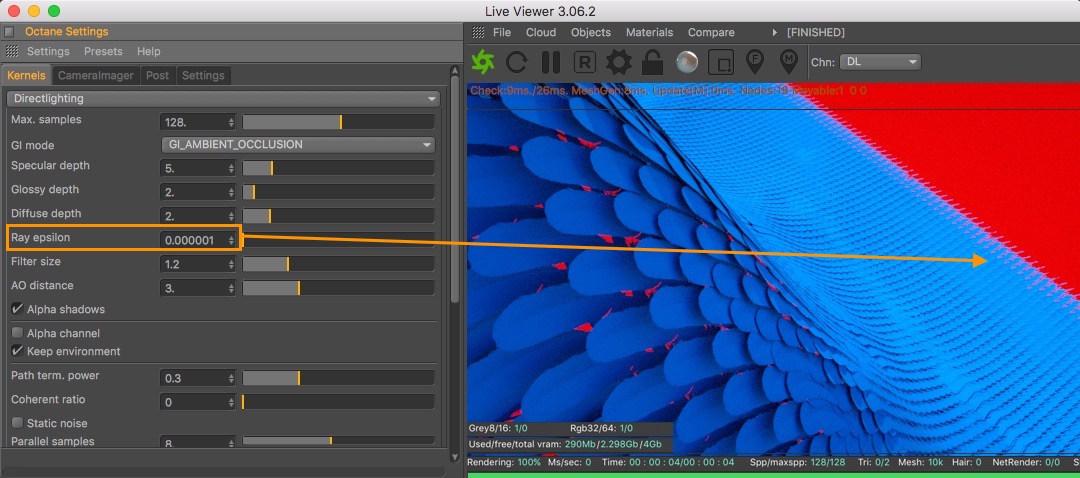This screenshot has width=1080, height=478.
Task: Click the Max. samples slider
Action: tap(338, 123)
